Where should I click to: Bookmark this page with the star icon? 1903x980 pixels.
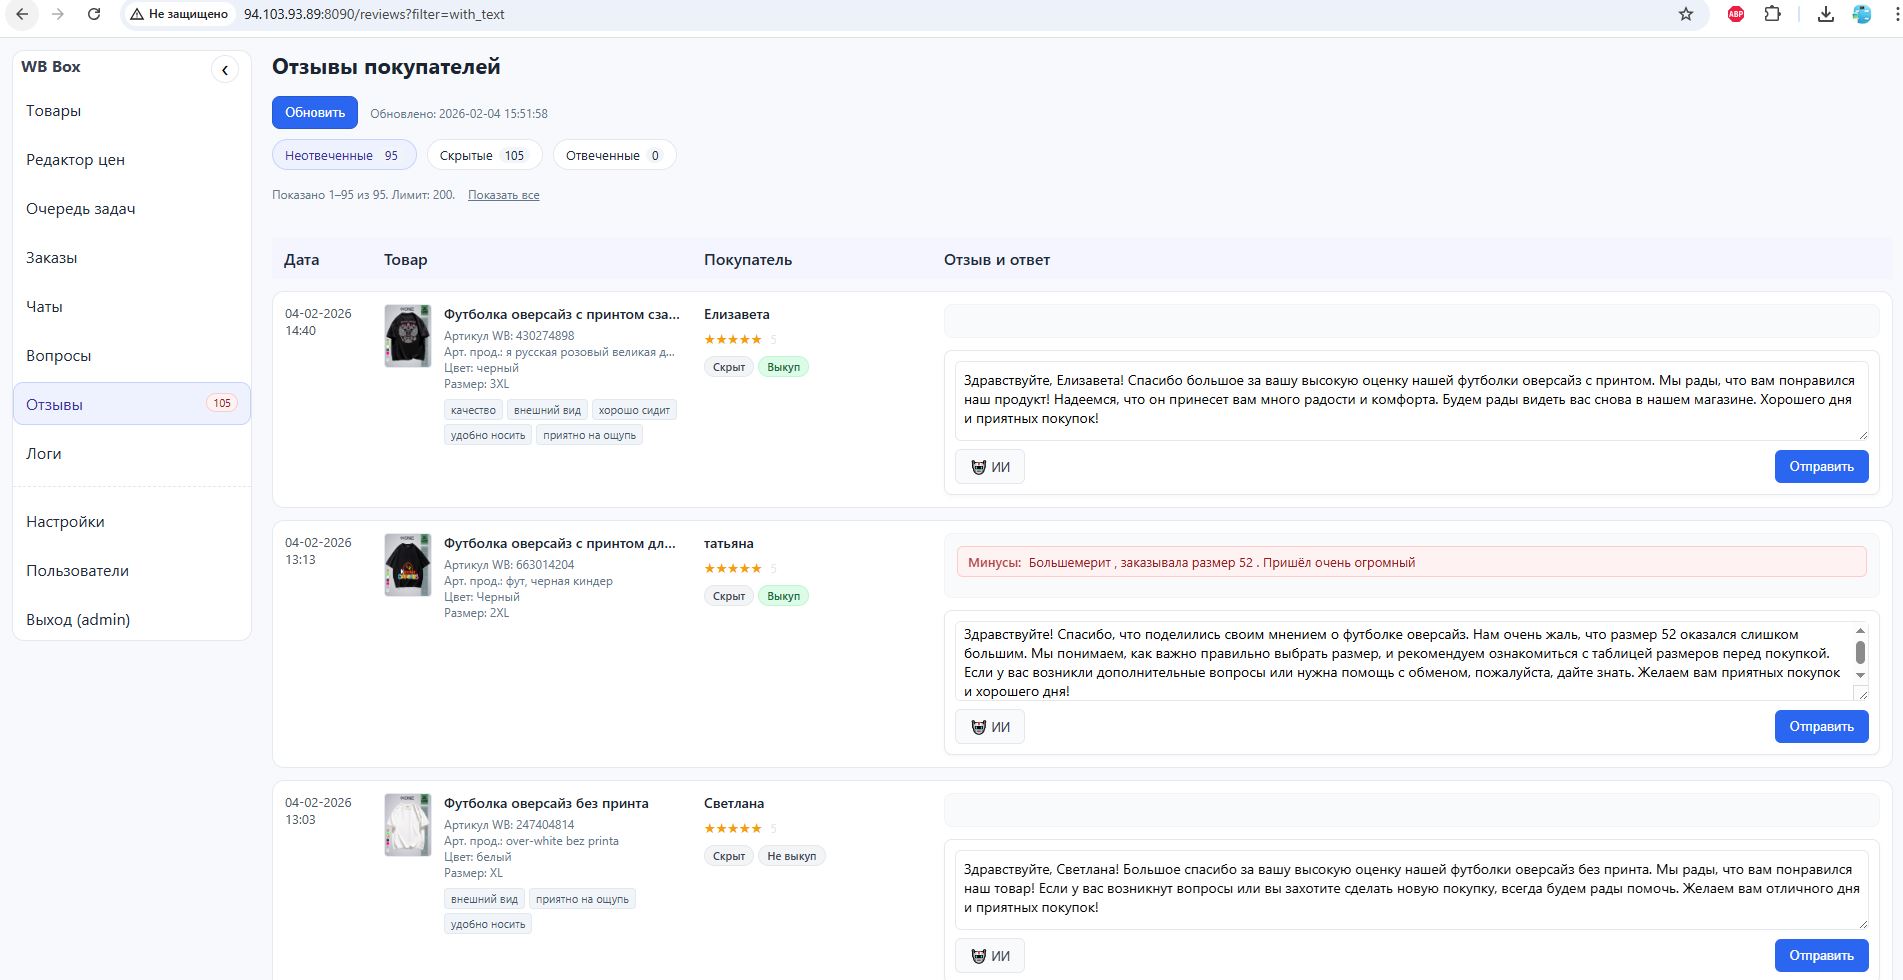click(x=1686, y=14)
